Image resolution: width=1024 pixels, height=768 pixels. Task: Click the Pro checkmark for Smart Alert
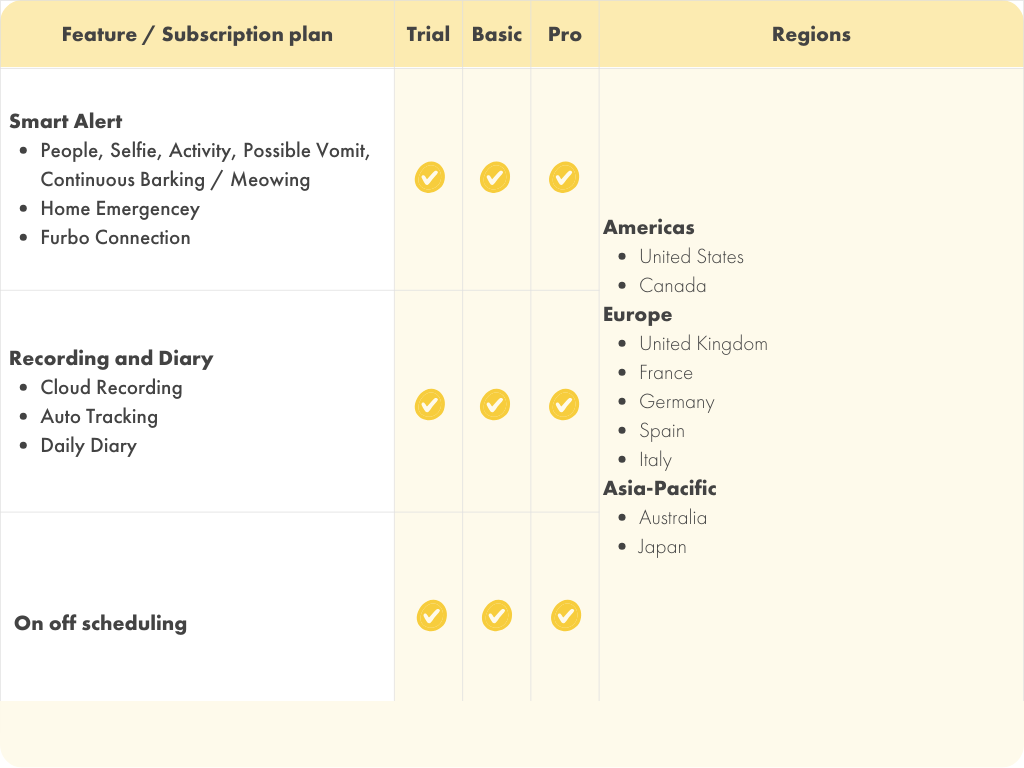point(564,178)
